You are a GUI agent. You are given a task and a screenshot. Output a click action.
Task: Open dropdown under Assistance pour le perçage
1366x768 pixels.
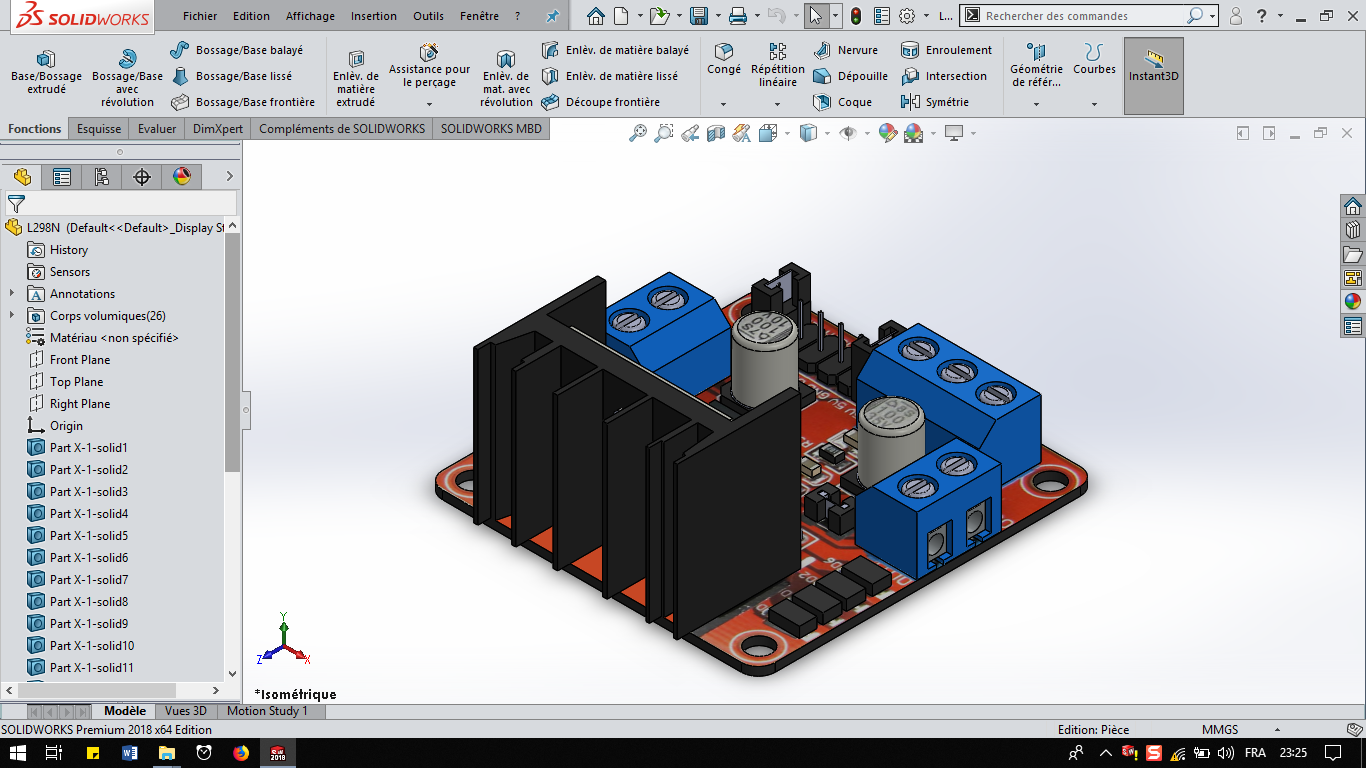click(x=429, y=104)
